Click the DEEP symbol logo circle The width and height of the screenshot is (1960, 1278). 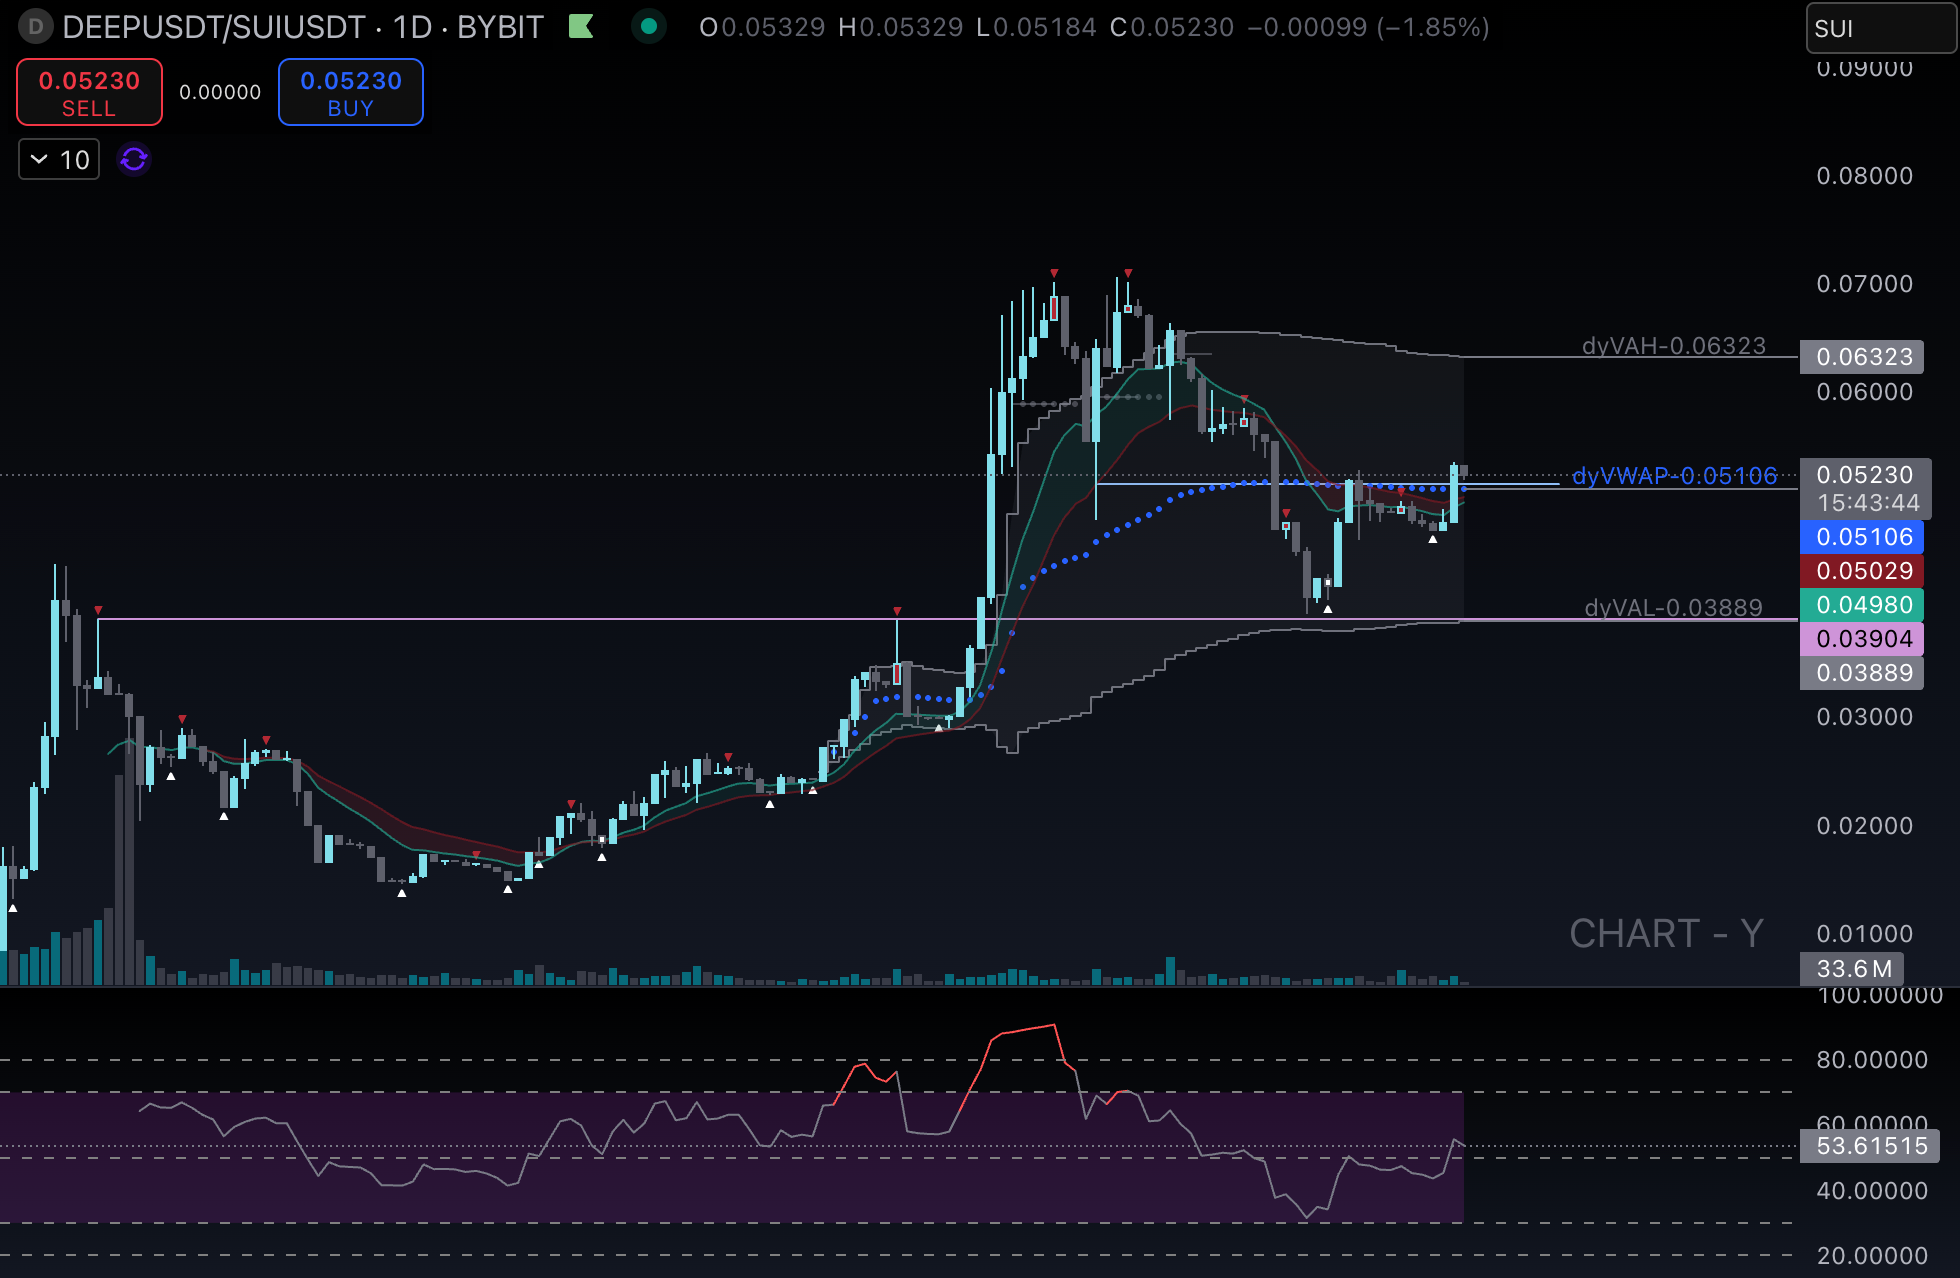[x=36, y=27]
